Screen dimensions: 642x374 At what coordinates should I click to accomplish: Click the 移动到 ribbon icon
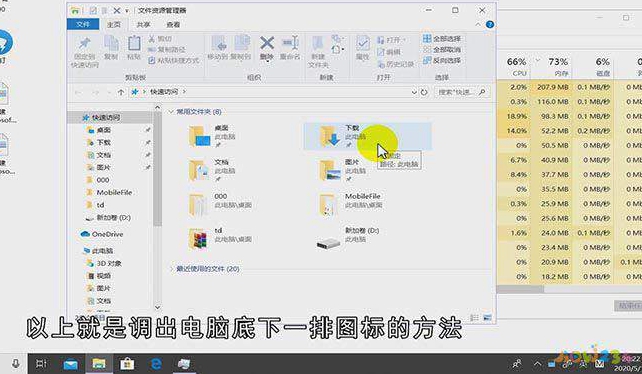point(218,43)
